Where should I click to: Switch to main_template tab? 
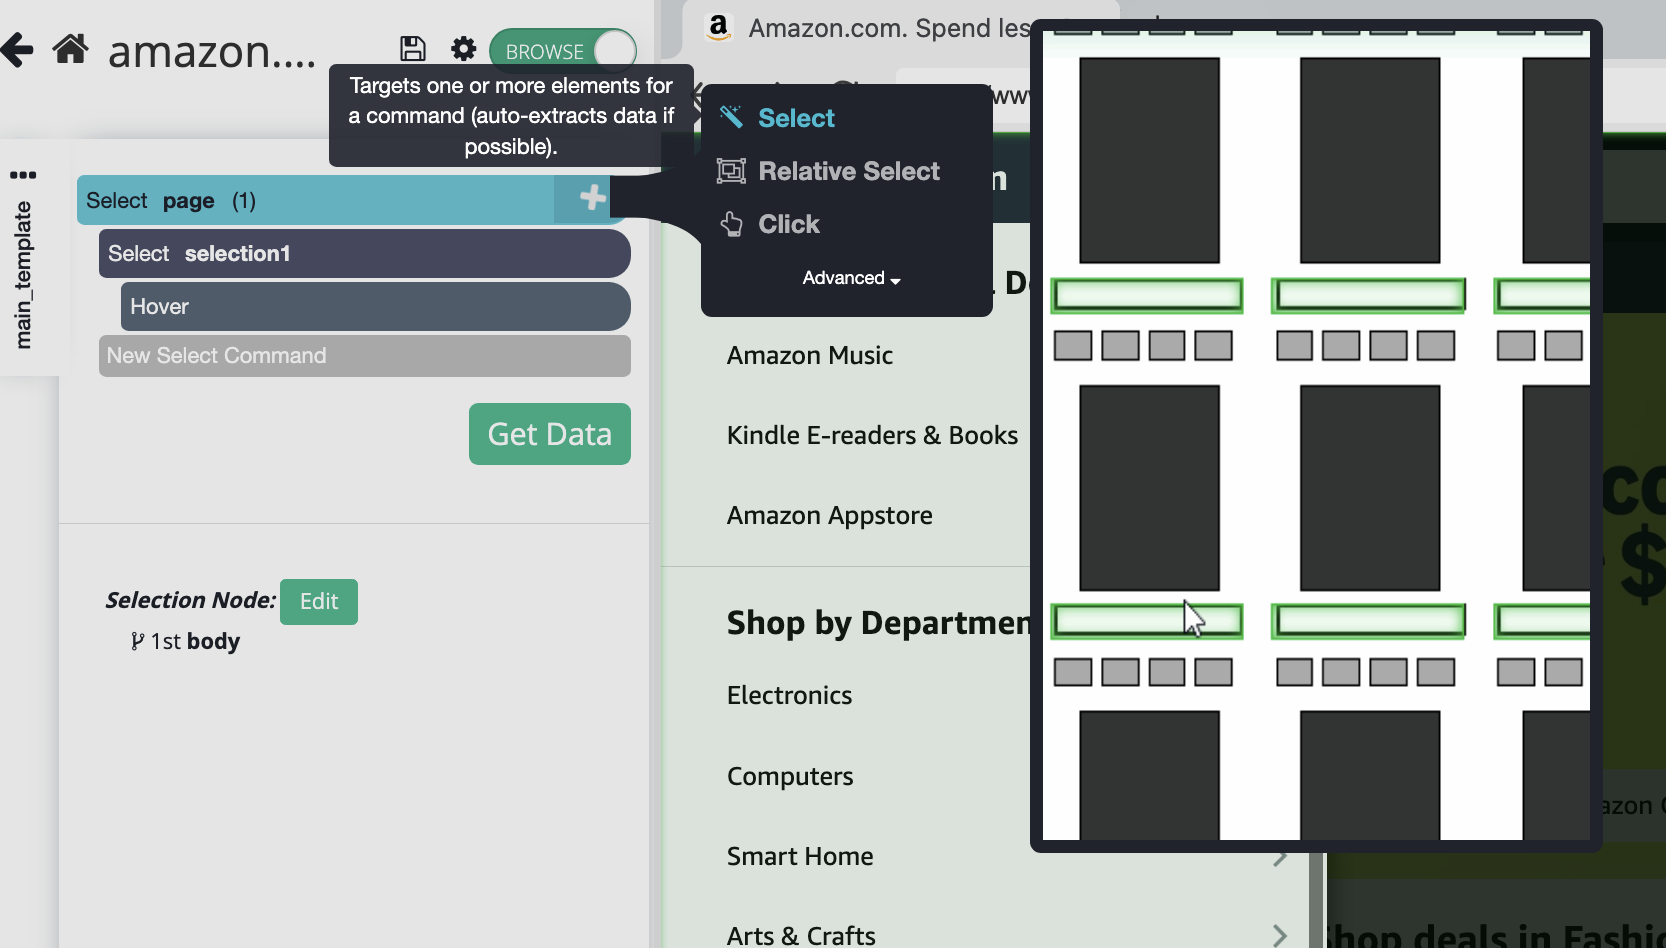point(23,275)
